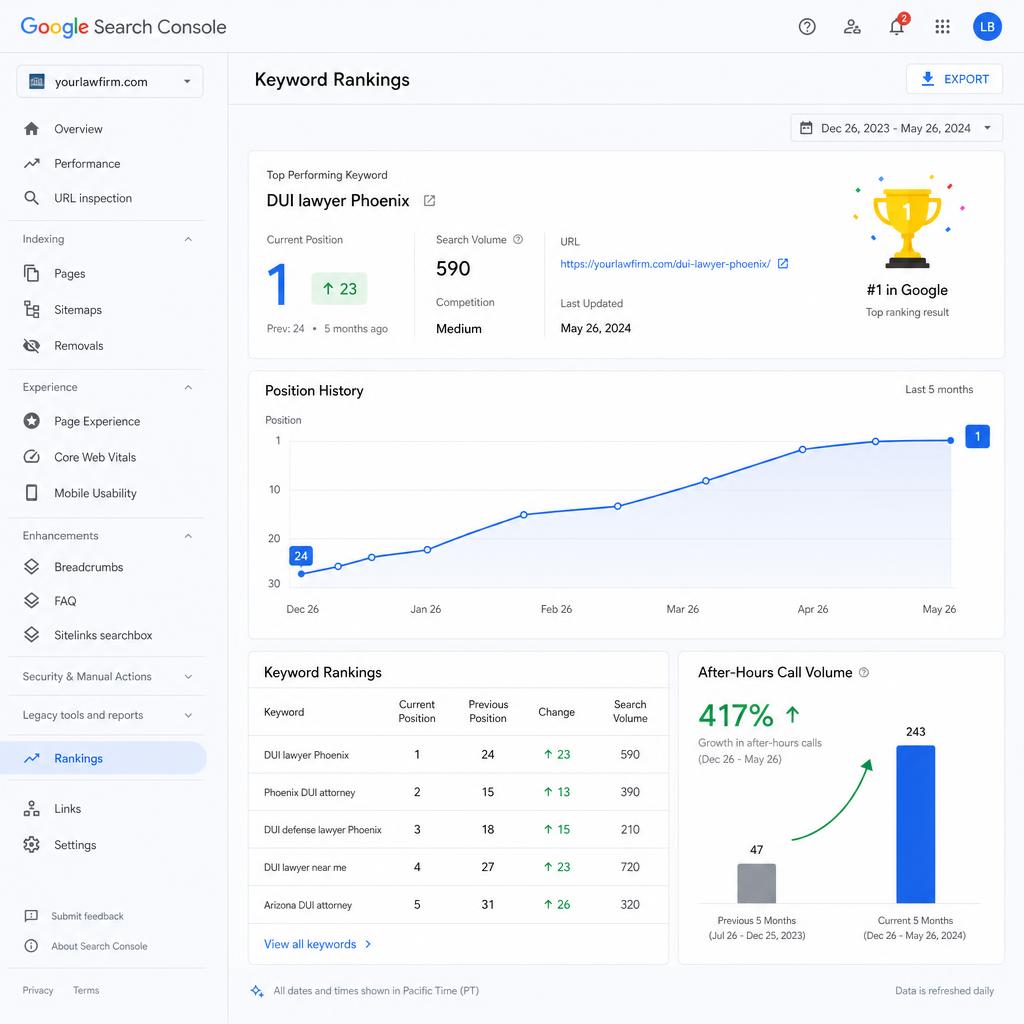
Task: Collapse the Indexing section
Action: (x=188, y=239)
